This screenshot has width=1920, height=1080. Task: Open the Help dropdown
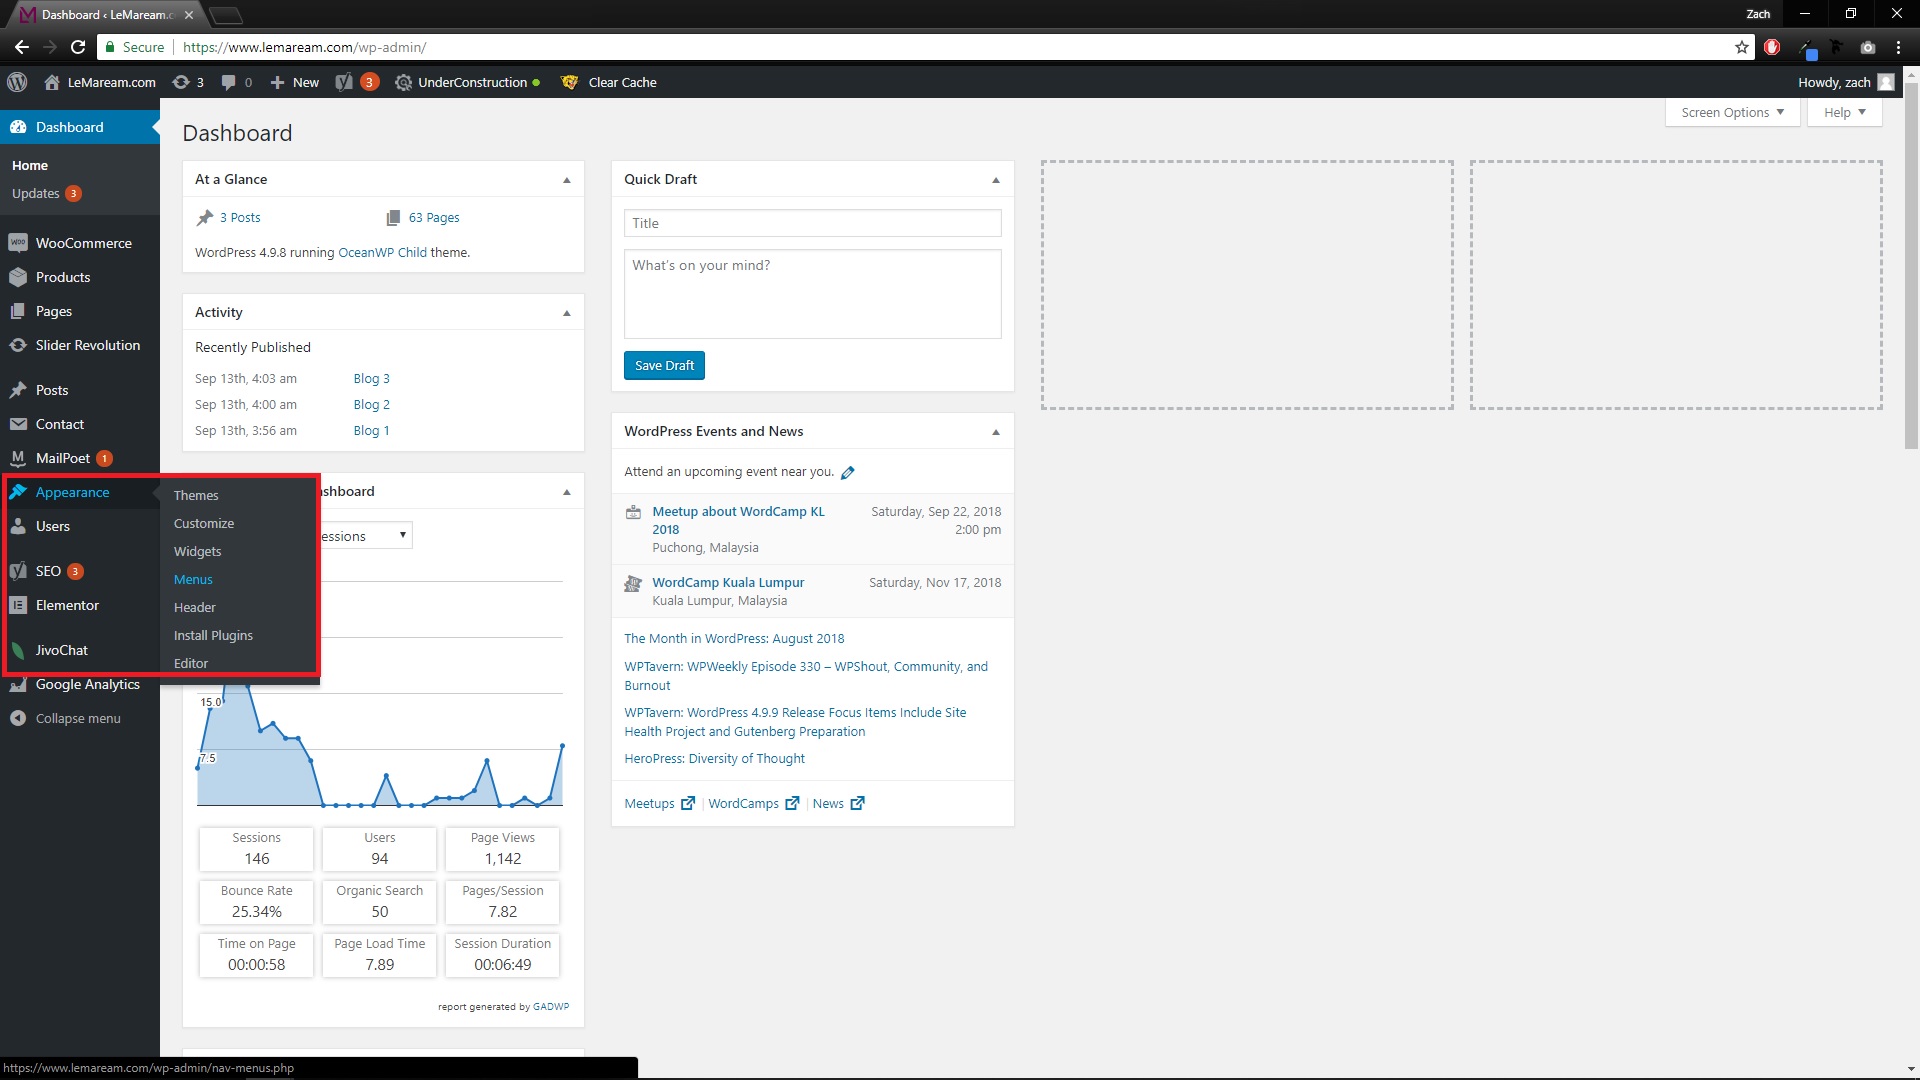1844,112
